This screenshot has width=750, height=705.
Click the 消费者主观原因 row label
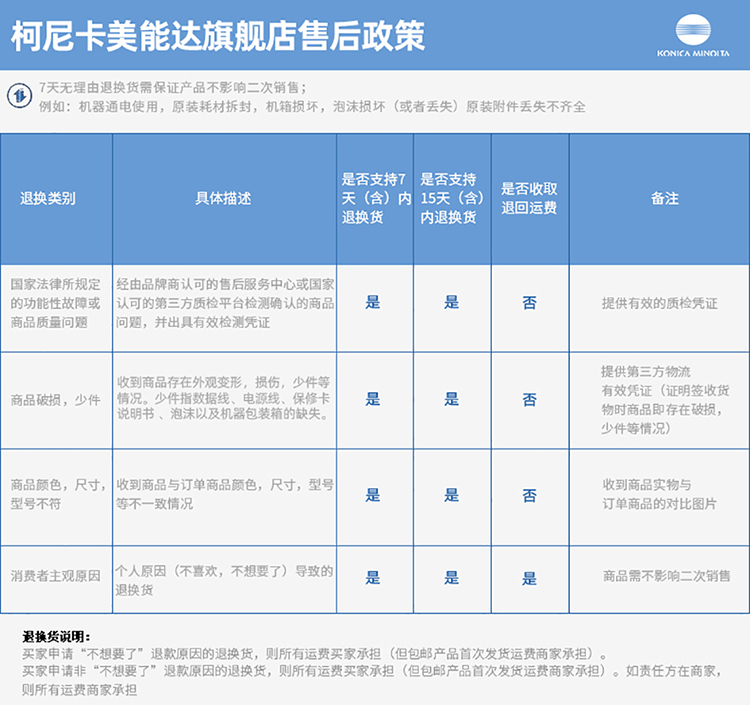tap(55, 576)
